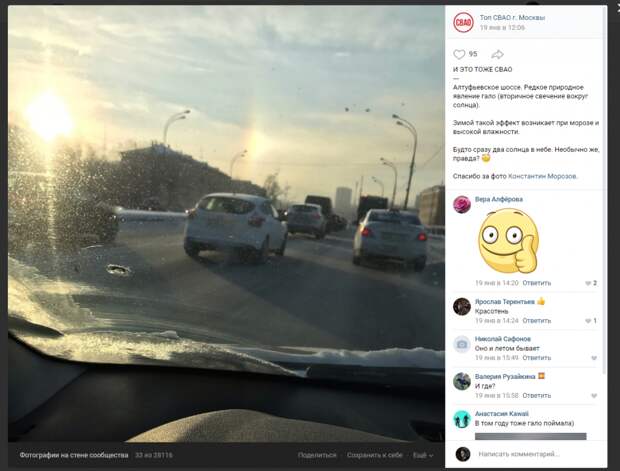
Task: Like Вера Алфёрова's sticker comment
Action: (x=588, y=283)
